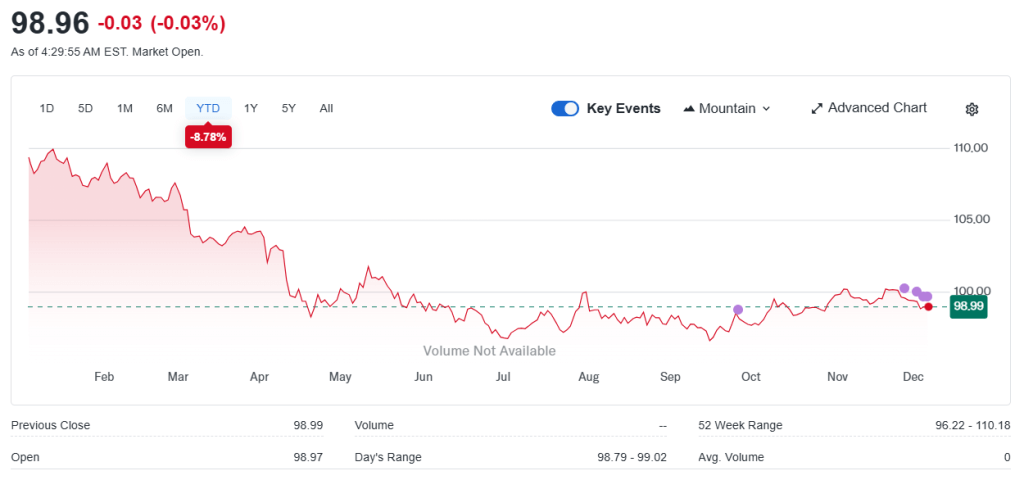Click the Advanced Chart expand arrows icon
Image resolution: width=1024 pixels, height=480 pixels.
(x=816, y=108)
